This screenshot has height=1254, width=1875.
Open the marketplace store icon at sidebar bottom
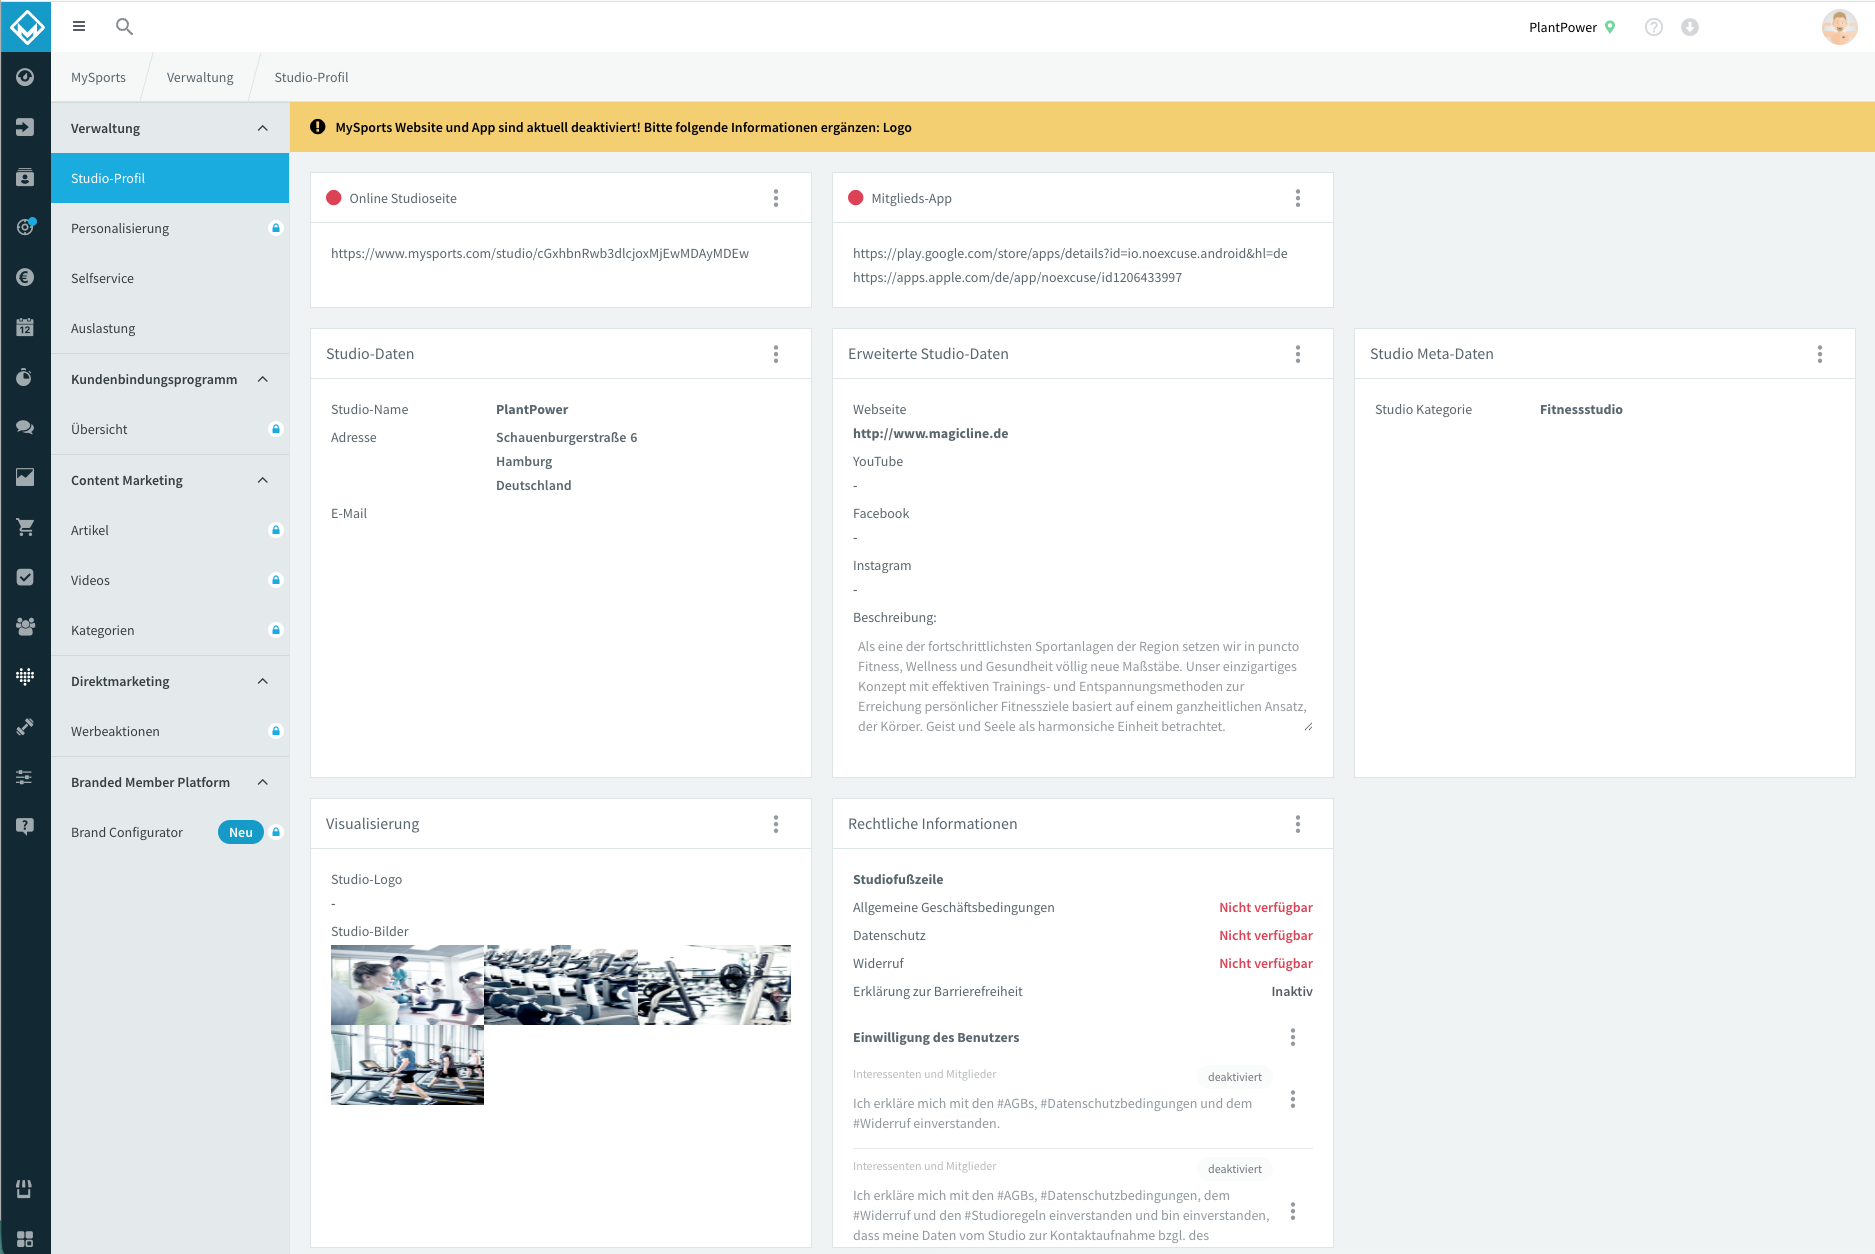point(25,1188)
